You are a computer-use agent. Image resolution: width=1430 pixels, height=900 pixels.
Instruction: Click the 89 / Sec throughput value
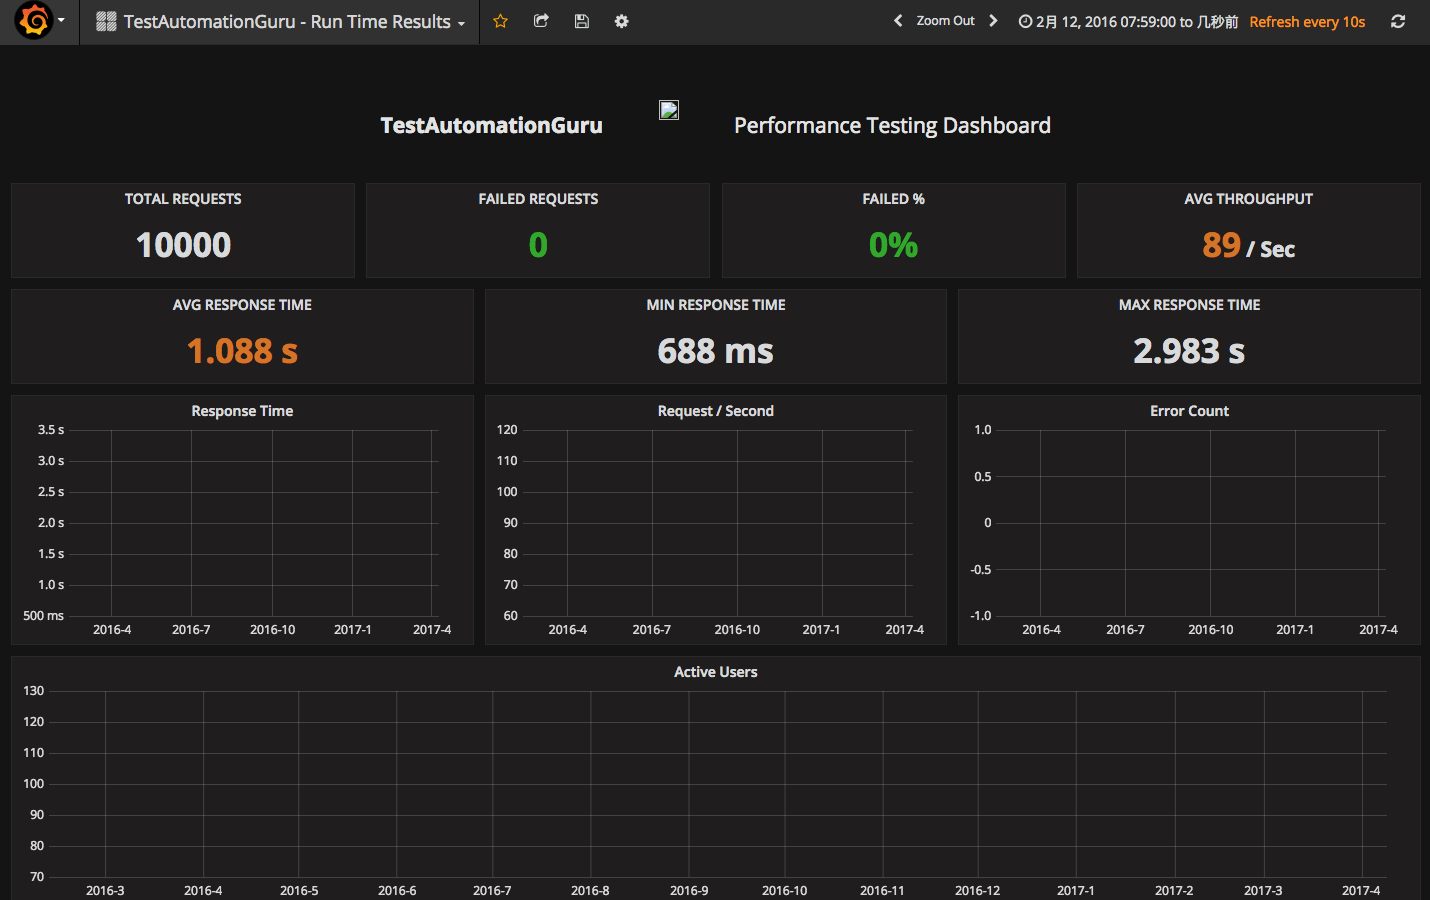pyautogui.click(x=1249, y=245)
